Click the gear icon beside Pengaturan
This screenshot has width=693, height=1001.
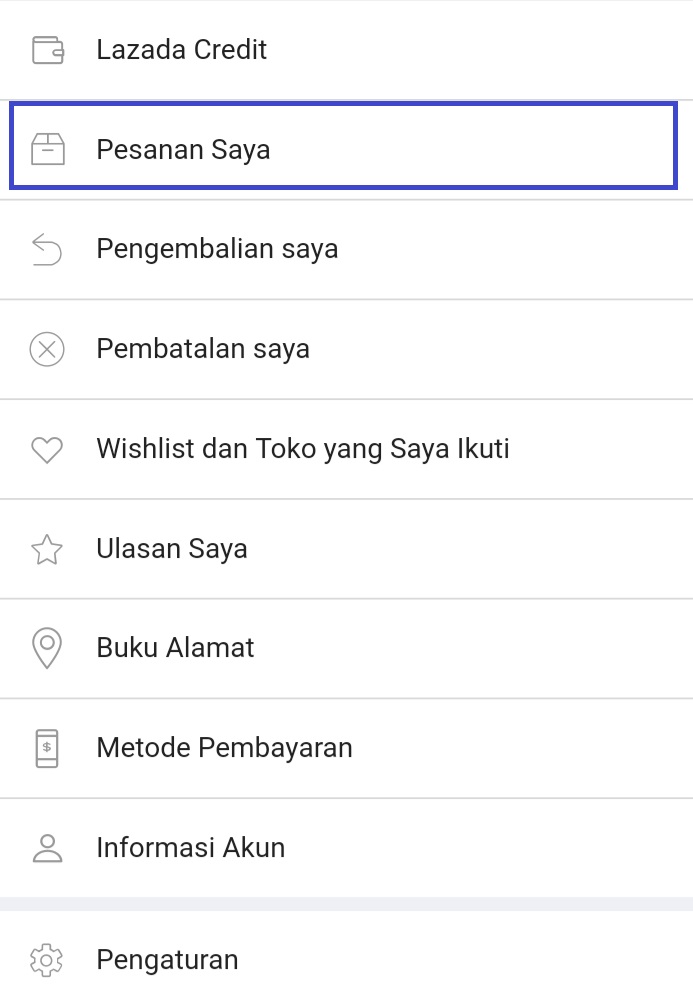point(48,959)
